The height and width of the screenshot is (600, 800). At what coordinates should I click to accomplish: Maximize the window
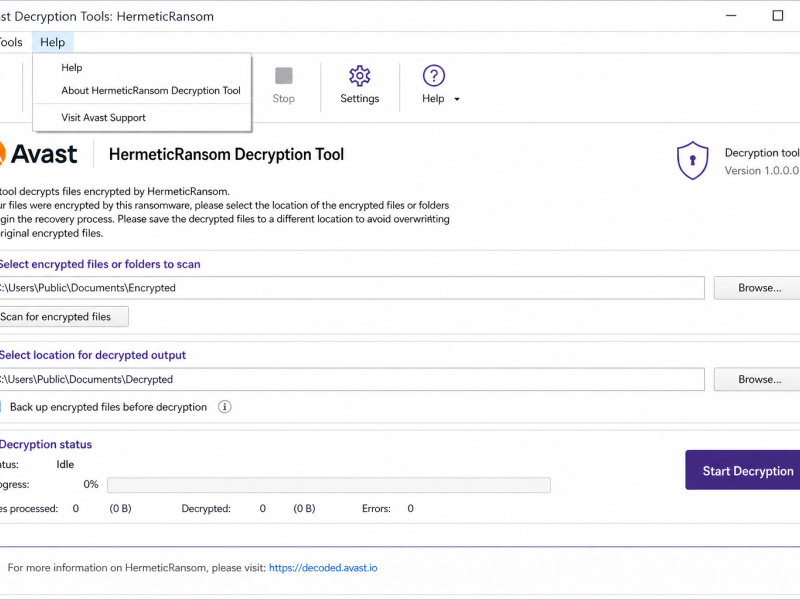coord(778,16)
